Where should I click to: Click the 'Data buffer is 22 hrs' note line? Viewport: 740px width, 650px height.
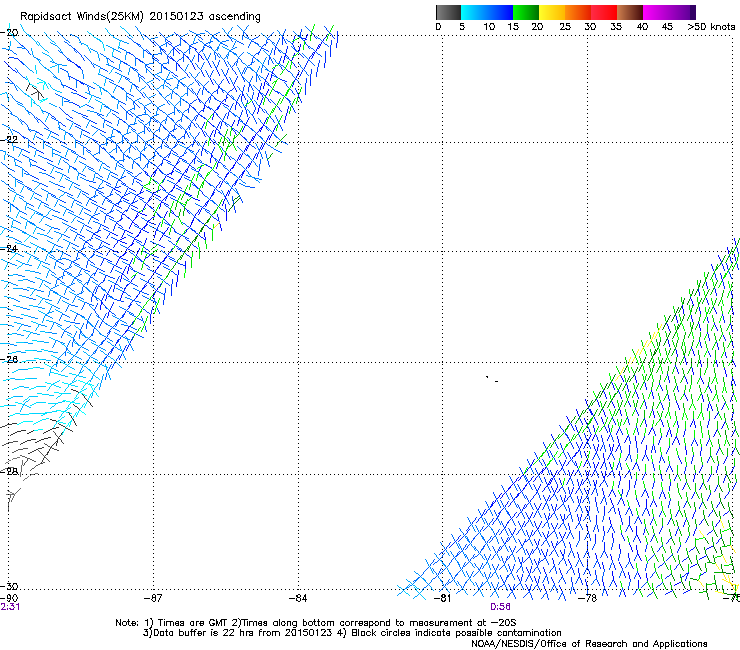click(x=352, y=633)
